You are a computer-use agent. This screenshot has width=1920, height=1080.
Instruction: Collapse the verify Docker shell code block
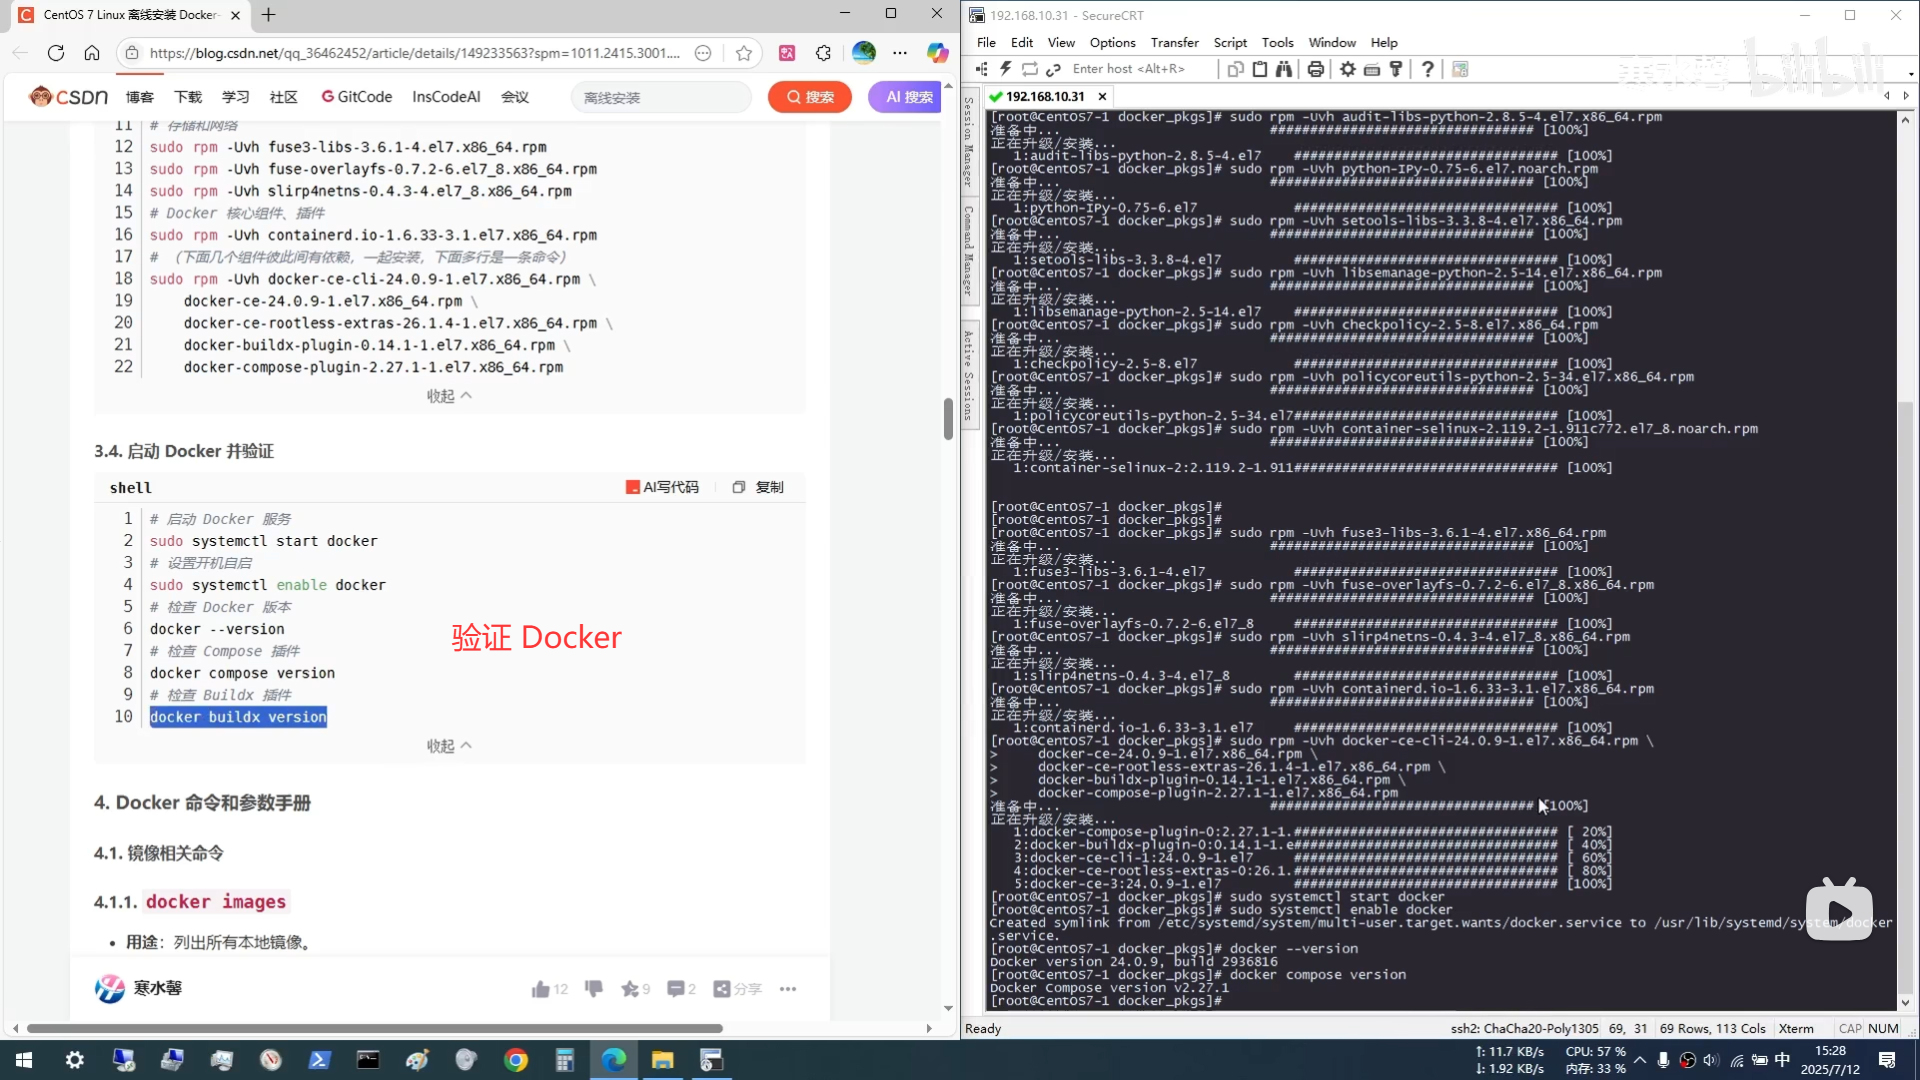(x=449, y=746)
